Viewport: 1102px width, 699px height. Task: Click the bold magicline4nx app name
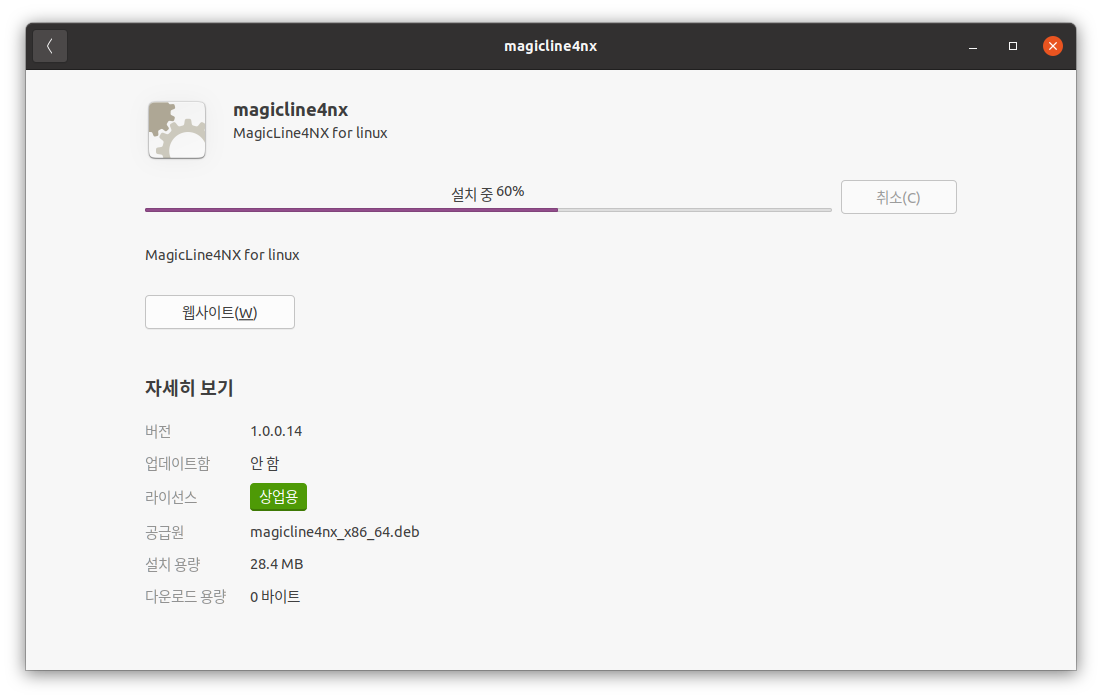pyautogui.click(x=290, y=110)
